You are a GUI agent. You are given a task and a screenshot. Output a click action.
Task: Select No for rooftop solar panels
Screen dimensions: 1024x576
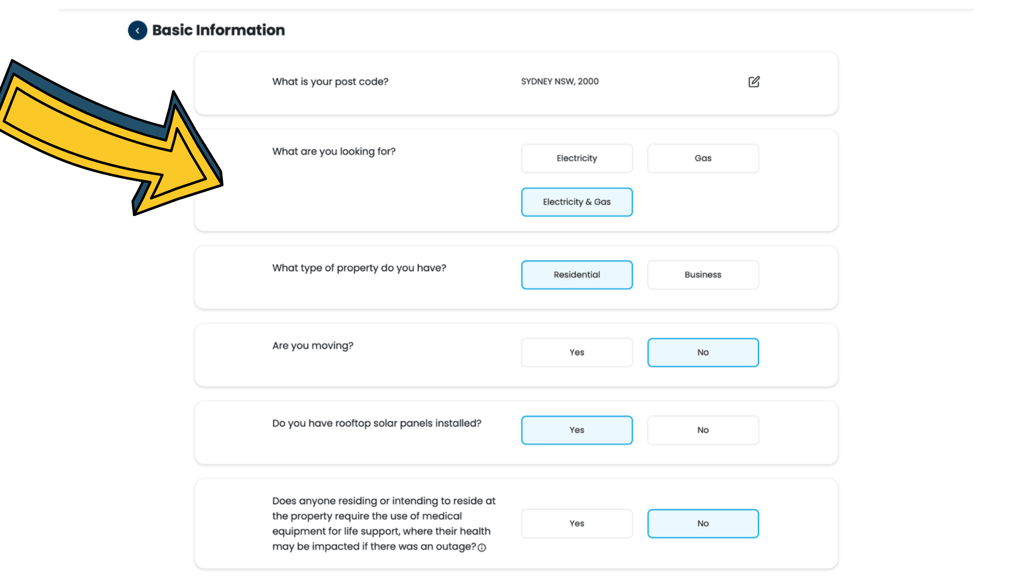pyautogui.click(x=703, y=430)
